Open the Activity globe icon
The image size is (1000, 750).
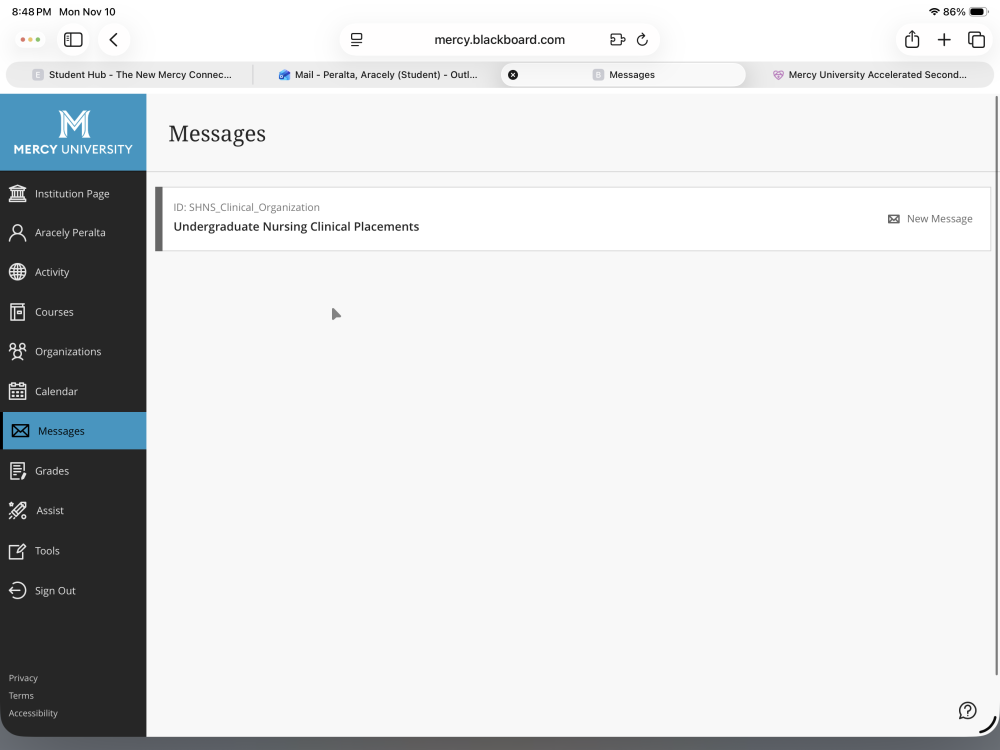click(x=17, y=272)
